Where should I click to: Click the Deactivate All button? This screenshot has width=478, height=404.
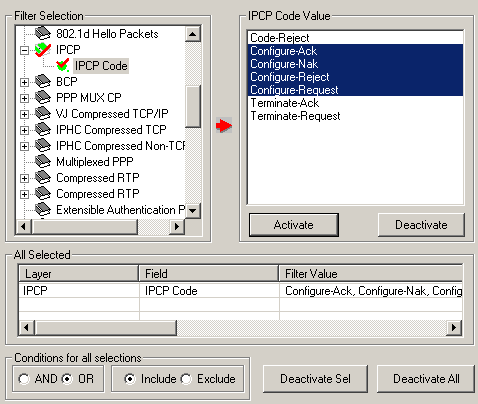click(x=426, y=379)
